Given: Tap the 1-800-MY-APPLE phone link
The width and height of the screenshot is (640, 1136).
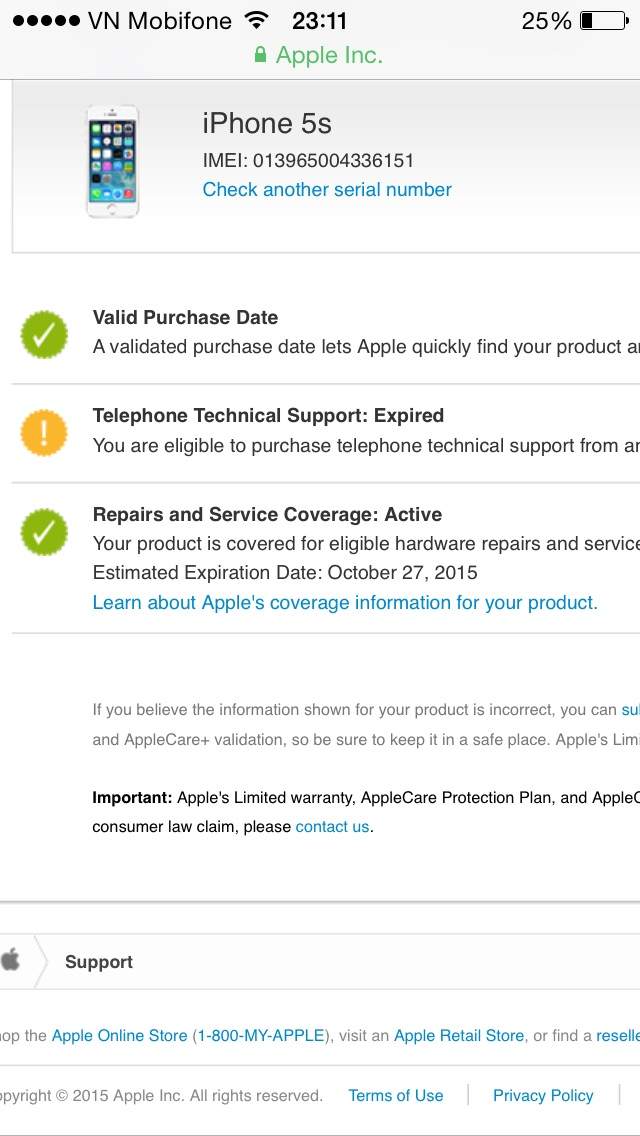Looking at the screenshot, I should [259, 1036].
